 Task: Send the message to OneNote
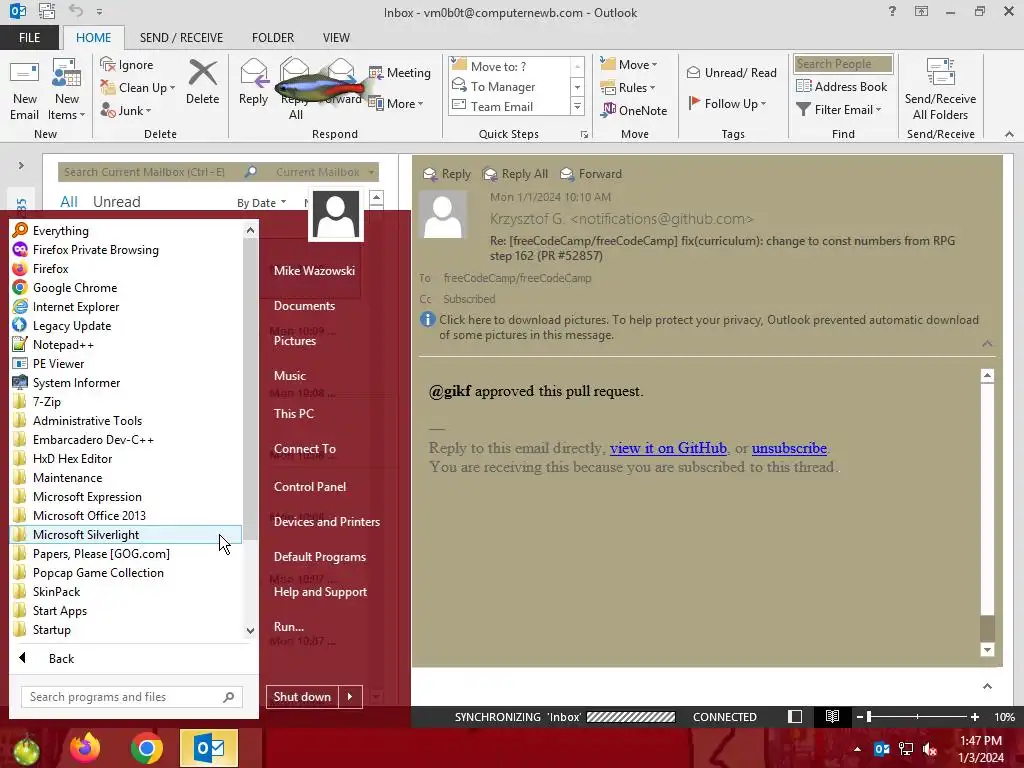(x=634, y=110)
